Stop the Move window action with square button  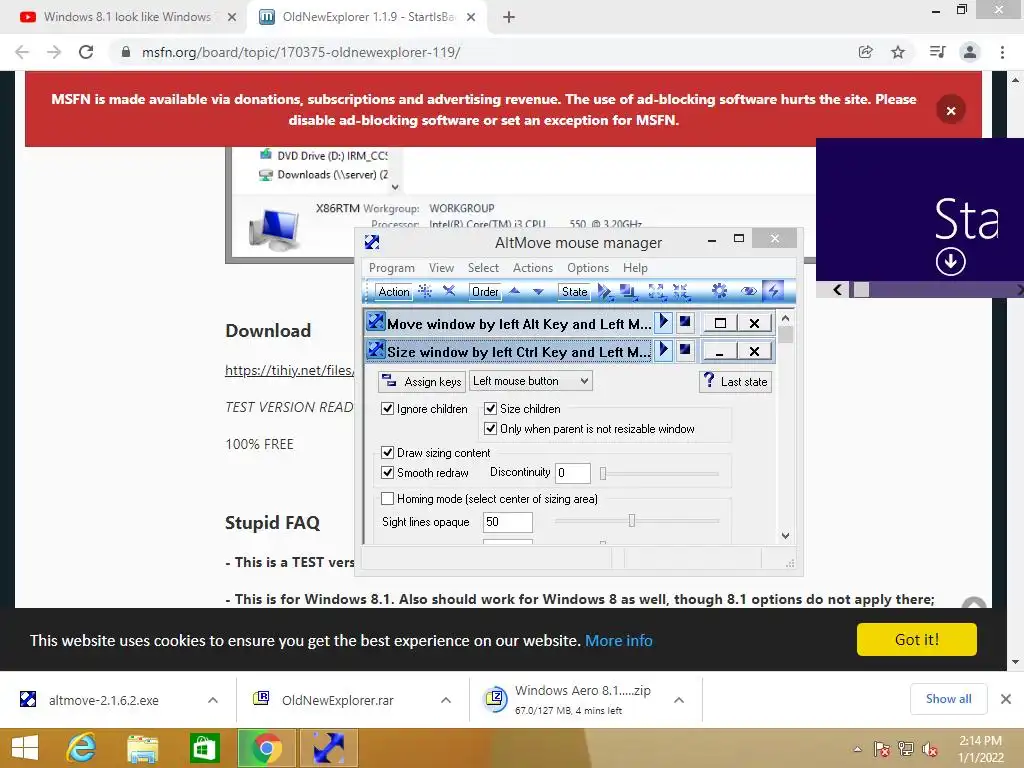click(684, 322)
